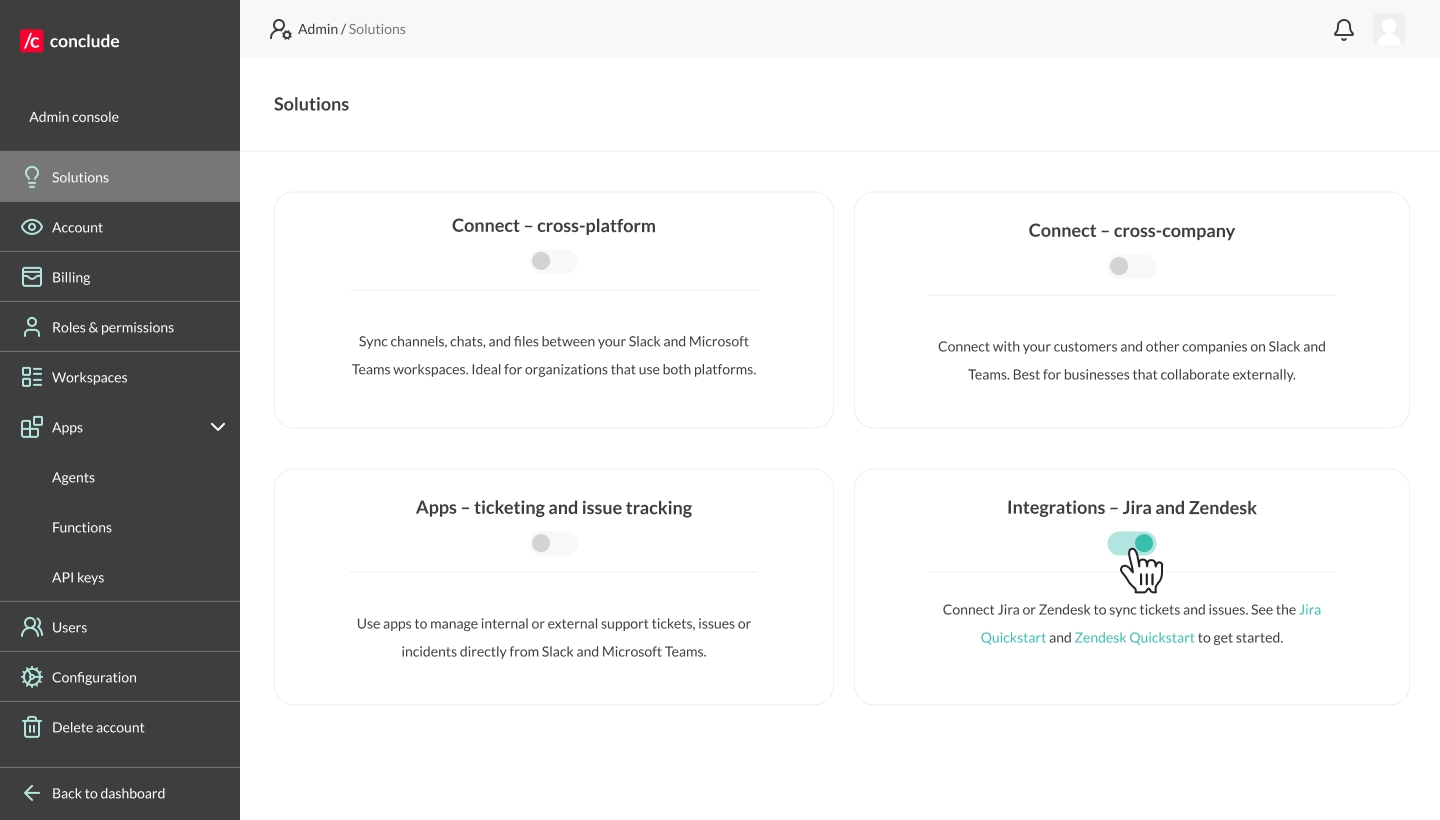Open the Zendesk Quickstart link

[1134, 637]
